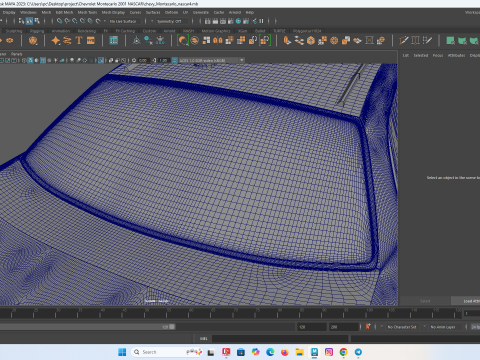Switch to the Sculpting shelf tab
This screenshot has width=480, height=360.
14,31
